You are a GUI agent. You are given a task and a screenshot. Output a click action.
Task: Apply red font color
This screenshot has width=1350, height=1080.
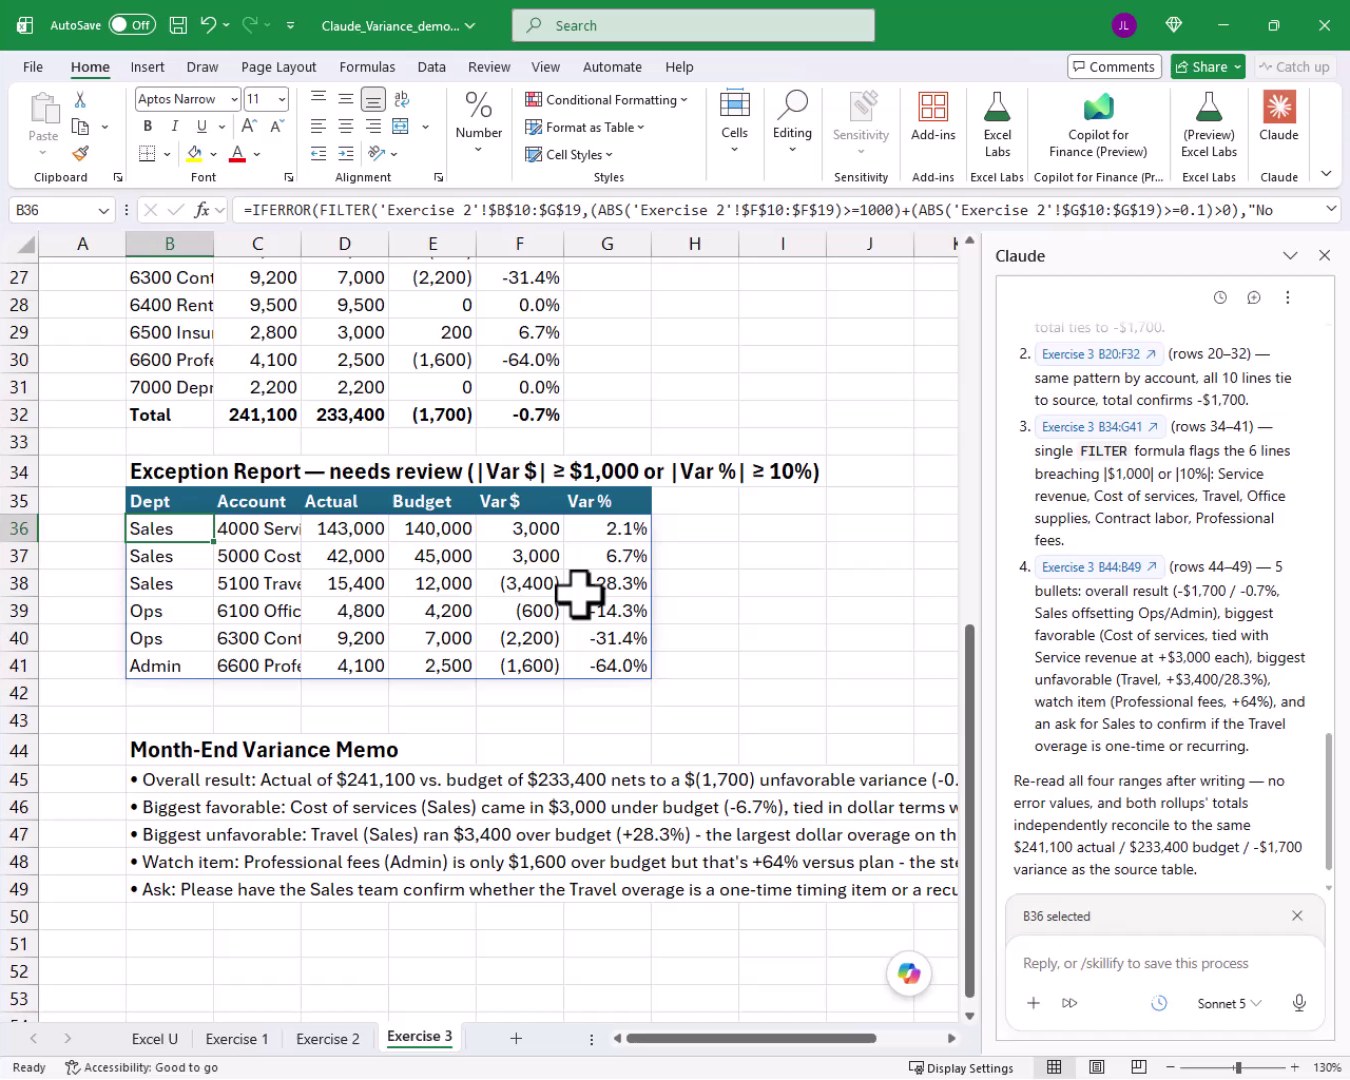237,154
